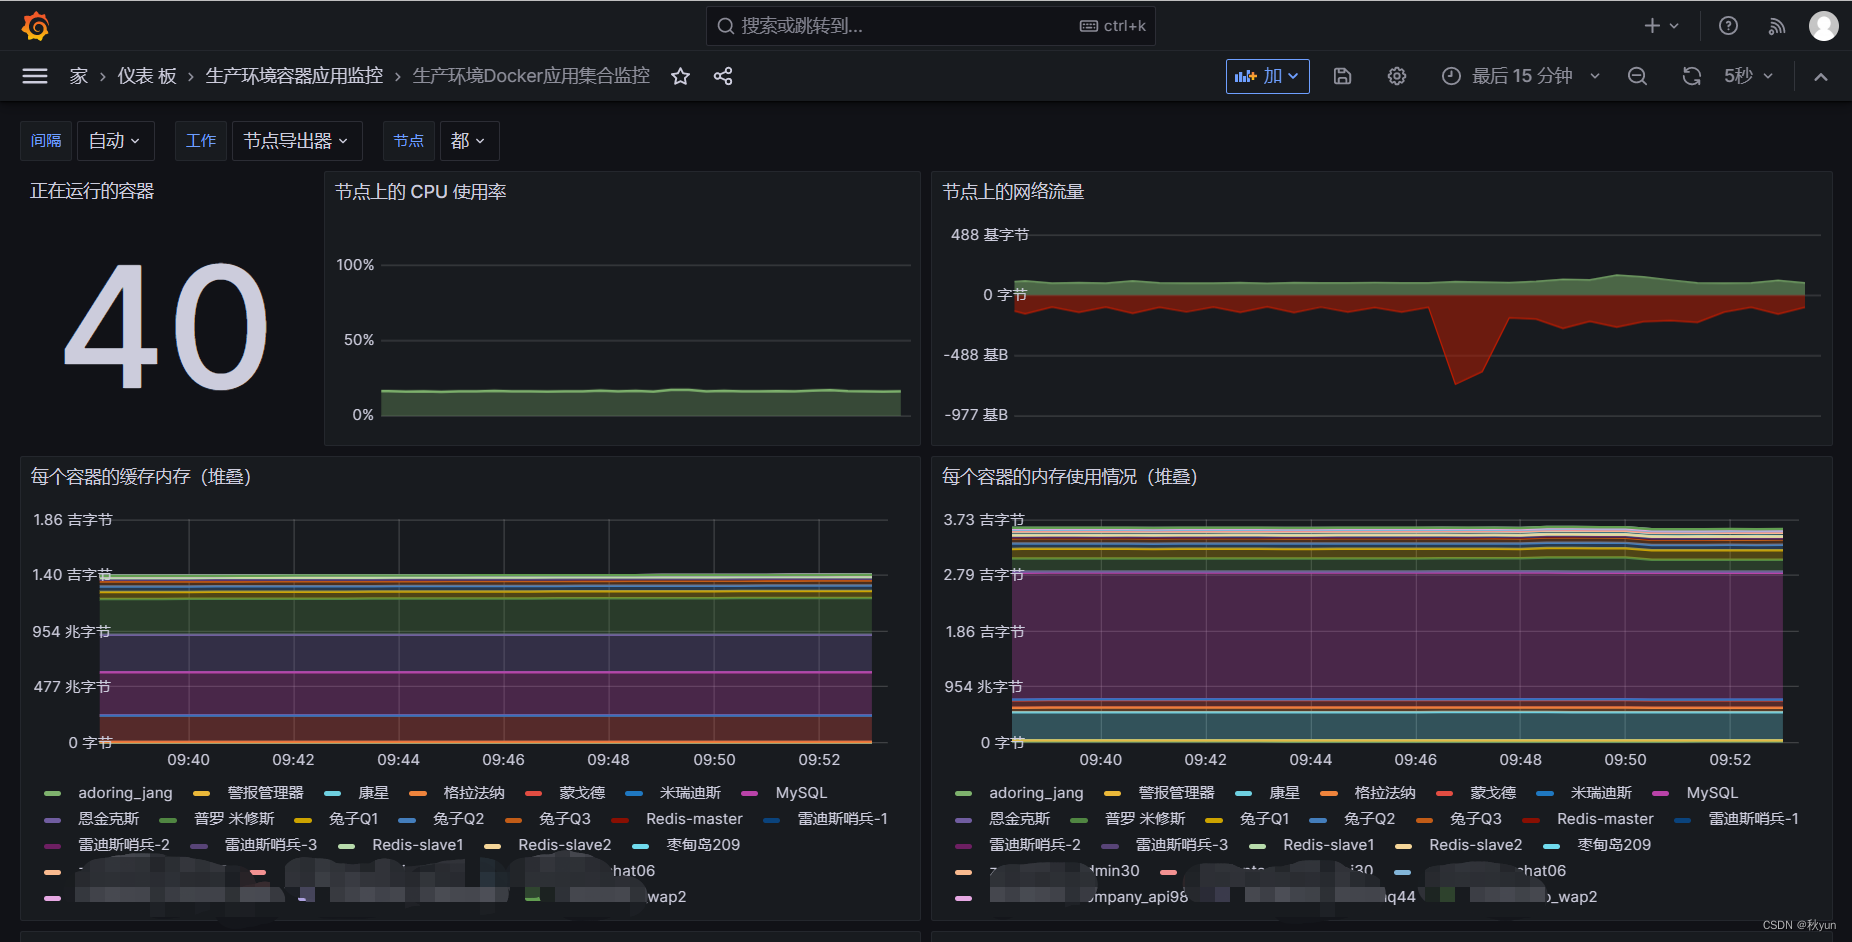Open the user avatar profile menu
The height and width of the screenshot is (942, 1852).
click(x=1824, y=26)
